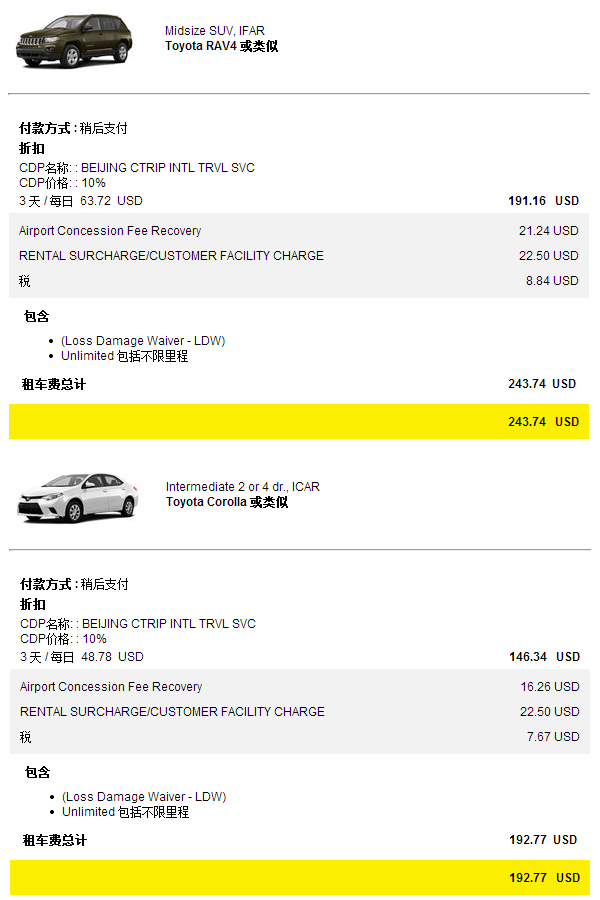Image resolution: width=600 pixels, height=900 pixels.
Task: Click the dark green SUV car image
Action: click(x=74, y=41)
